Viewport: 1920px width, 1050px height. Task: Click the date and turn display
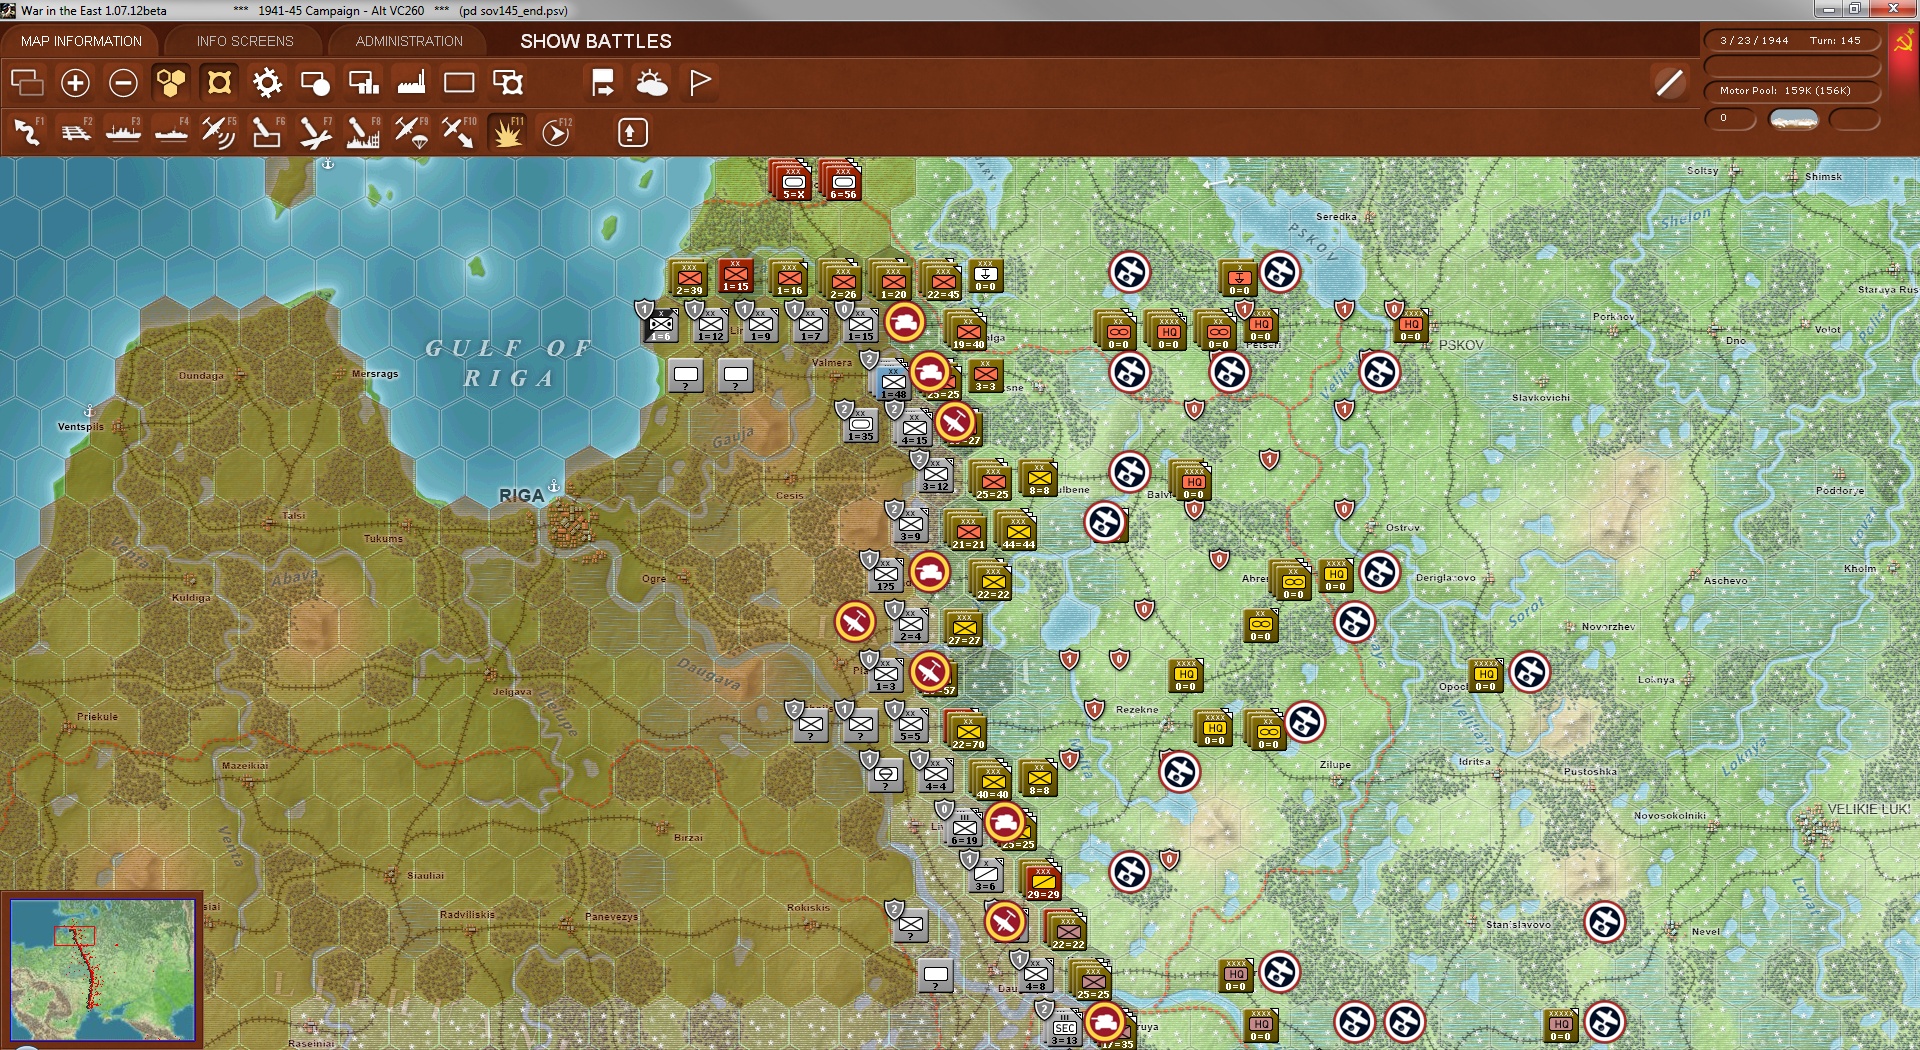1790,41
